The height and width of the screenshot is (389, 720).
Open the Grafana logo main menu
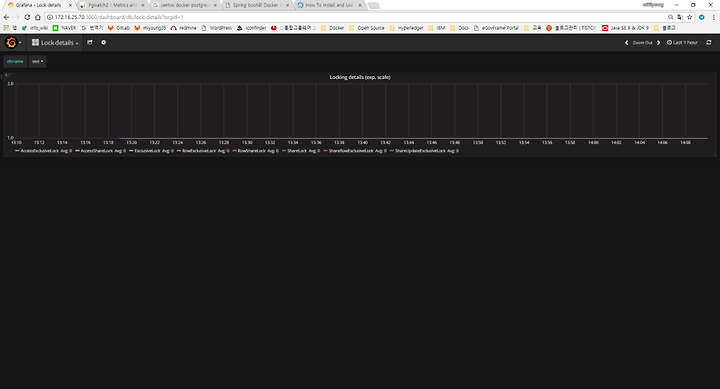[x=13, y=42]
